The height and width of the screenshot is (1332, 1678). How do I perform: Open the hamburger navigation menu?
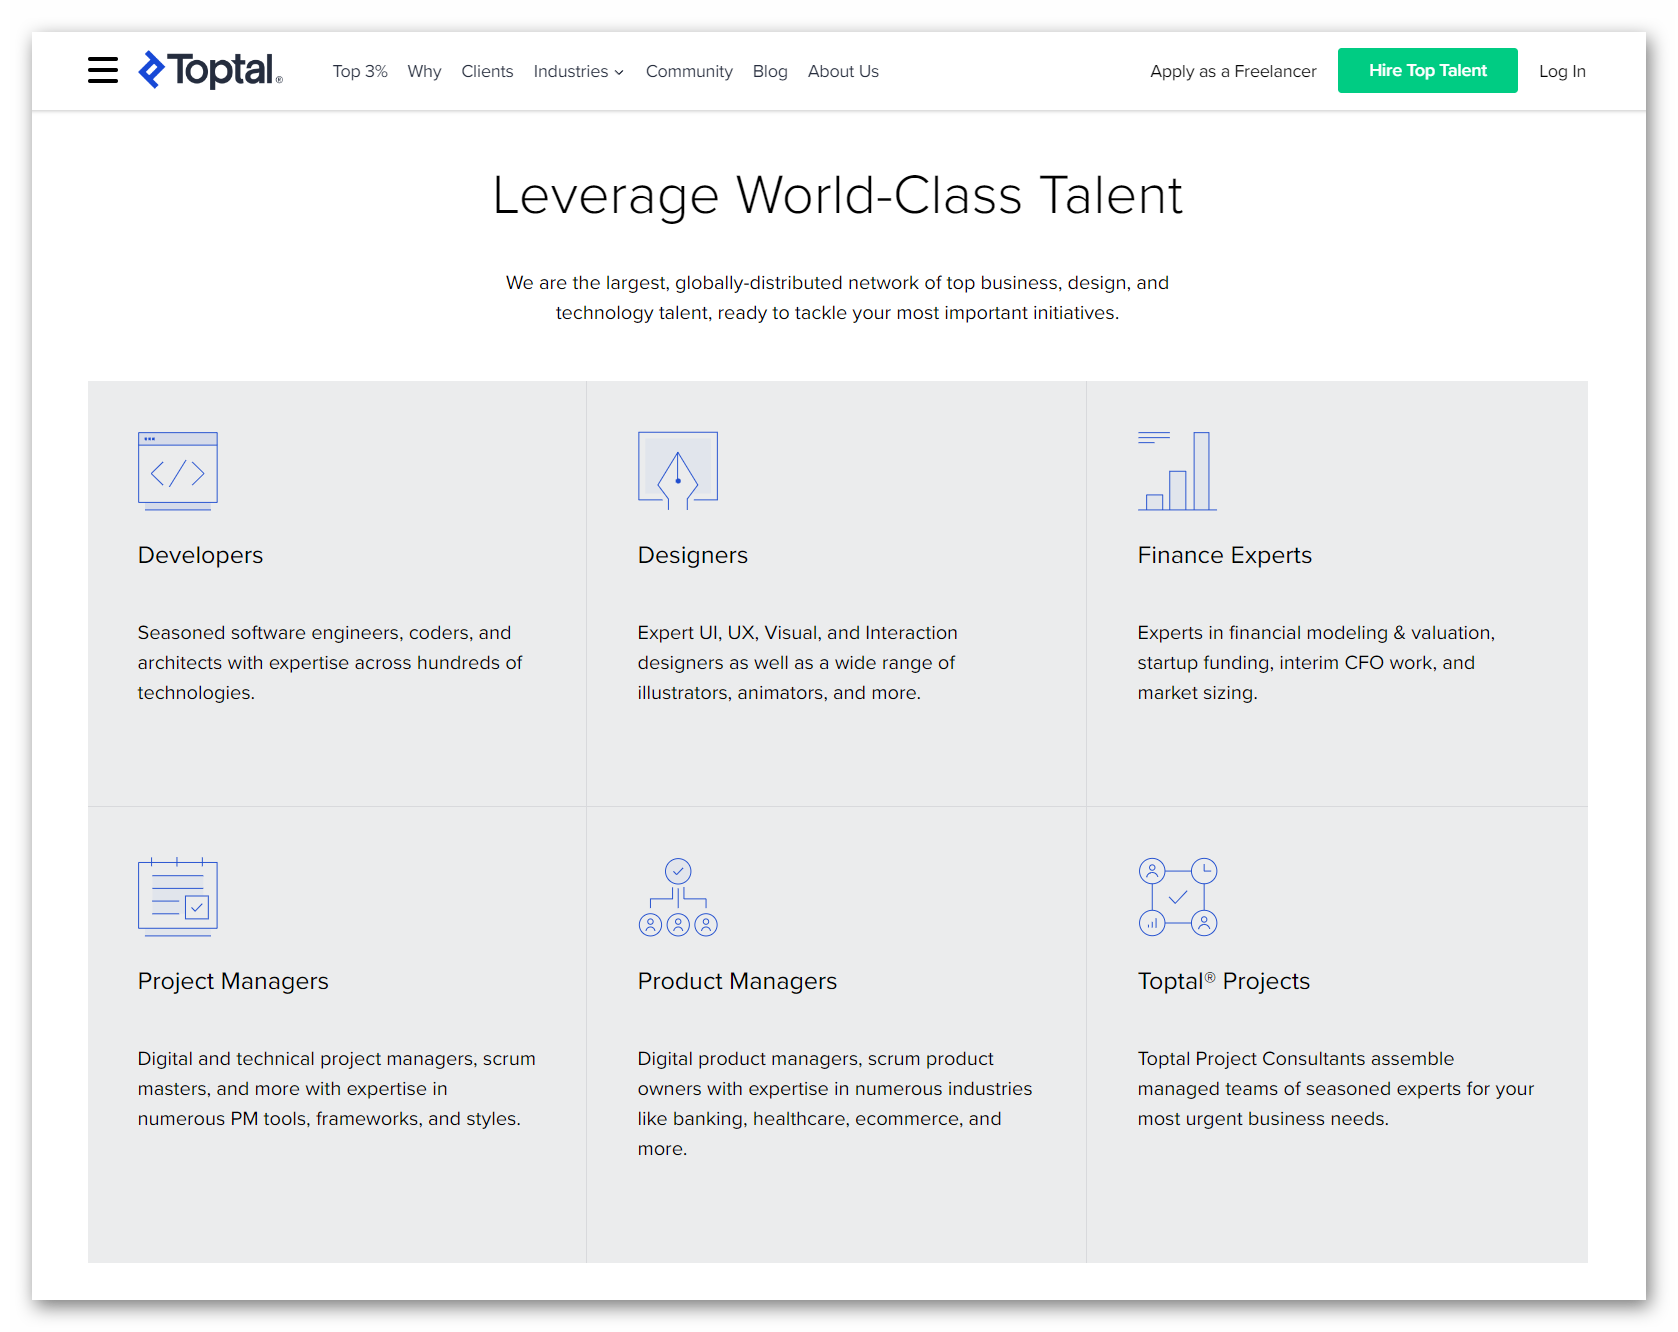(x=103, y=70)
